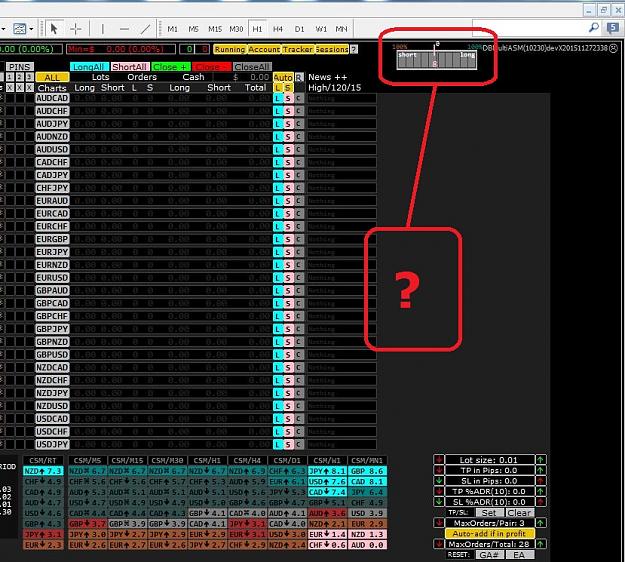Screen dimensions: 625x562
Task: Click the search magnifier icon
Action: [x=594, y=28]
